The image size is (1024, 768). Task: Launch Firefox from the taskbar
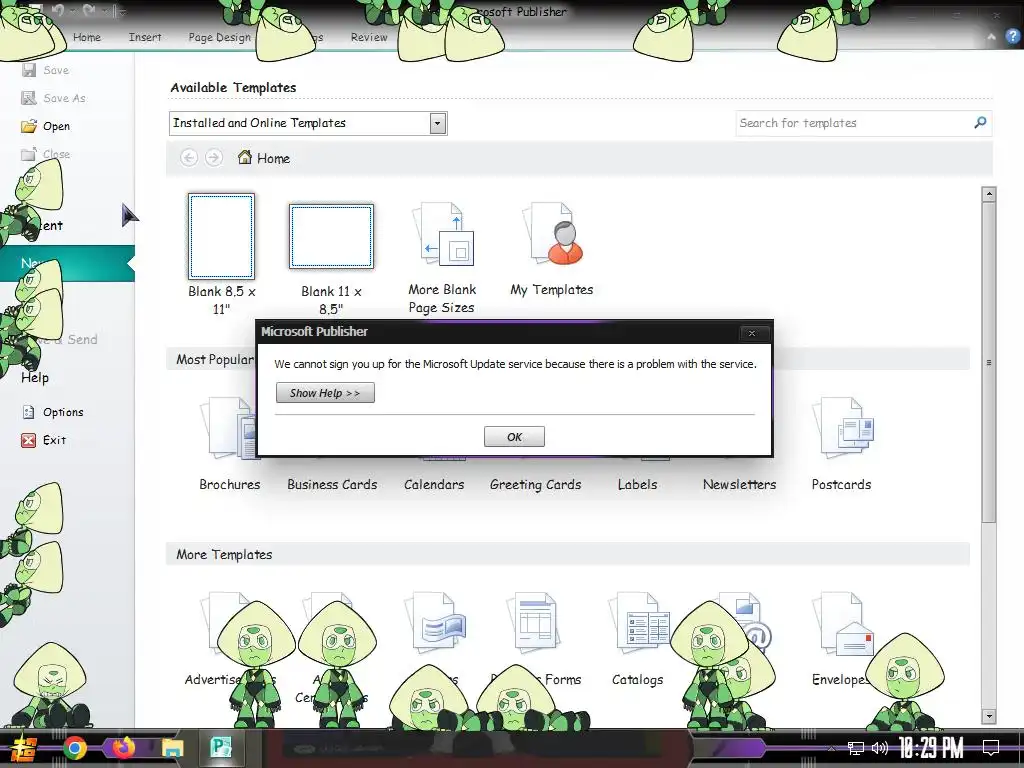(x=123, y=748)
